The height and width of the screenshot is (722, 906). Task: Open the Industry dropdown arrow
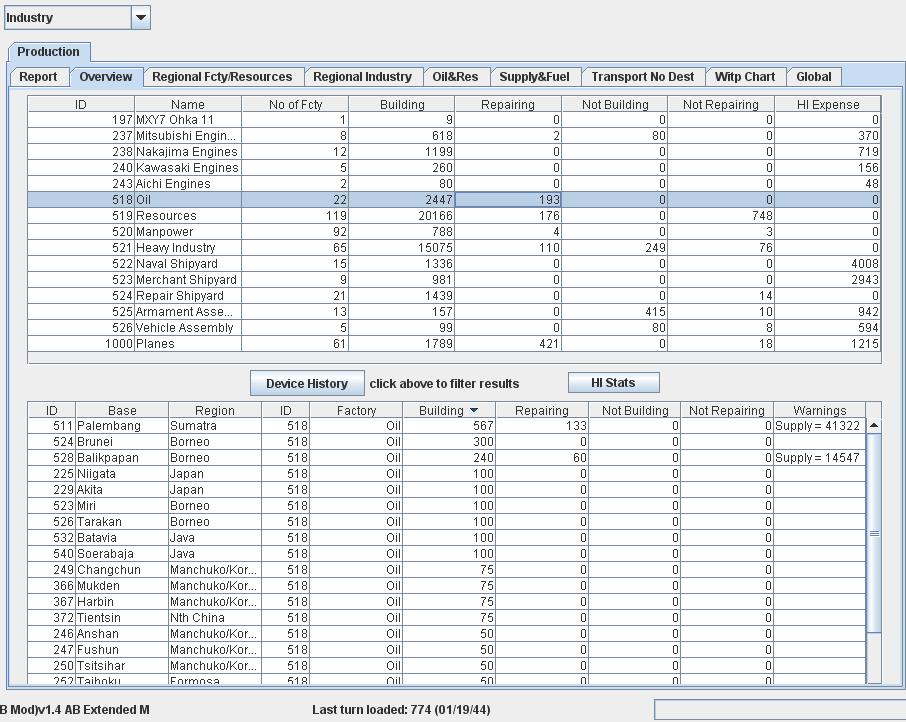tap(140, 18)
